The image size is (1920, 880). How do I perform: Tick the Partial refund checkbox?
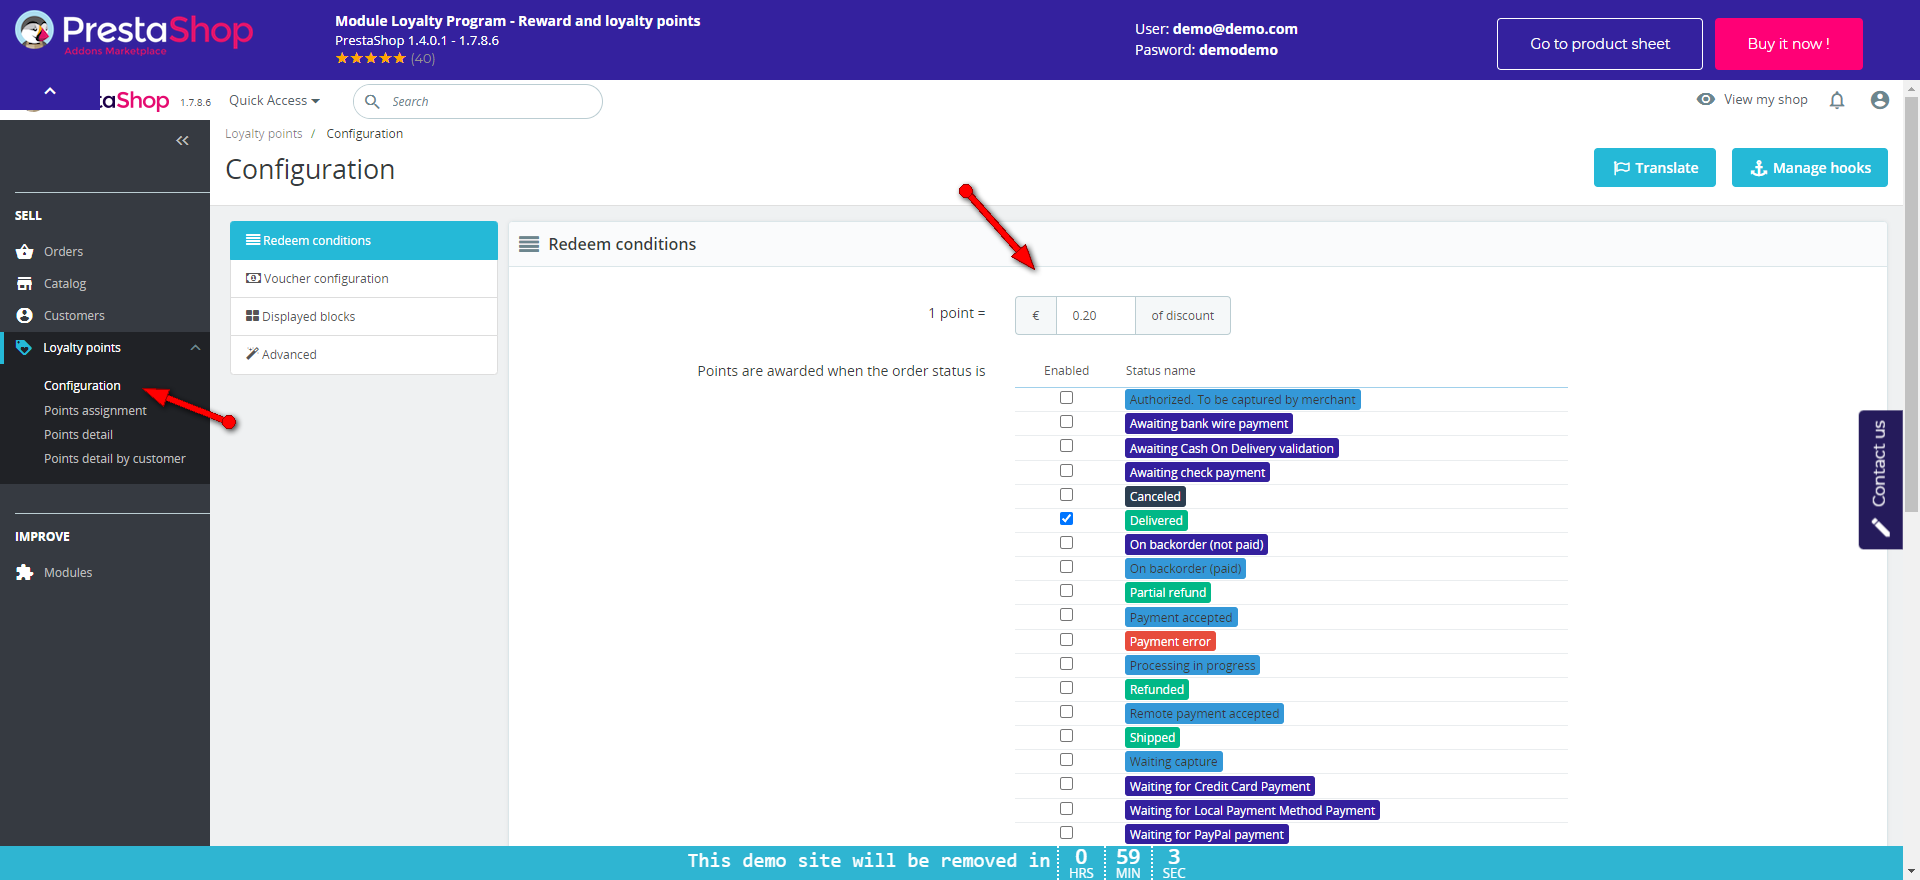tap(1066, 591)
